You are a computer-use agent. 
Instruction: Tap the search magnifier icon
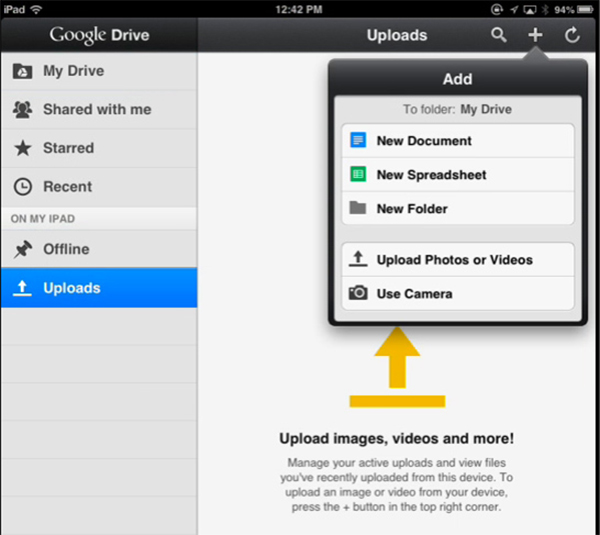point(499,35)
